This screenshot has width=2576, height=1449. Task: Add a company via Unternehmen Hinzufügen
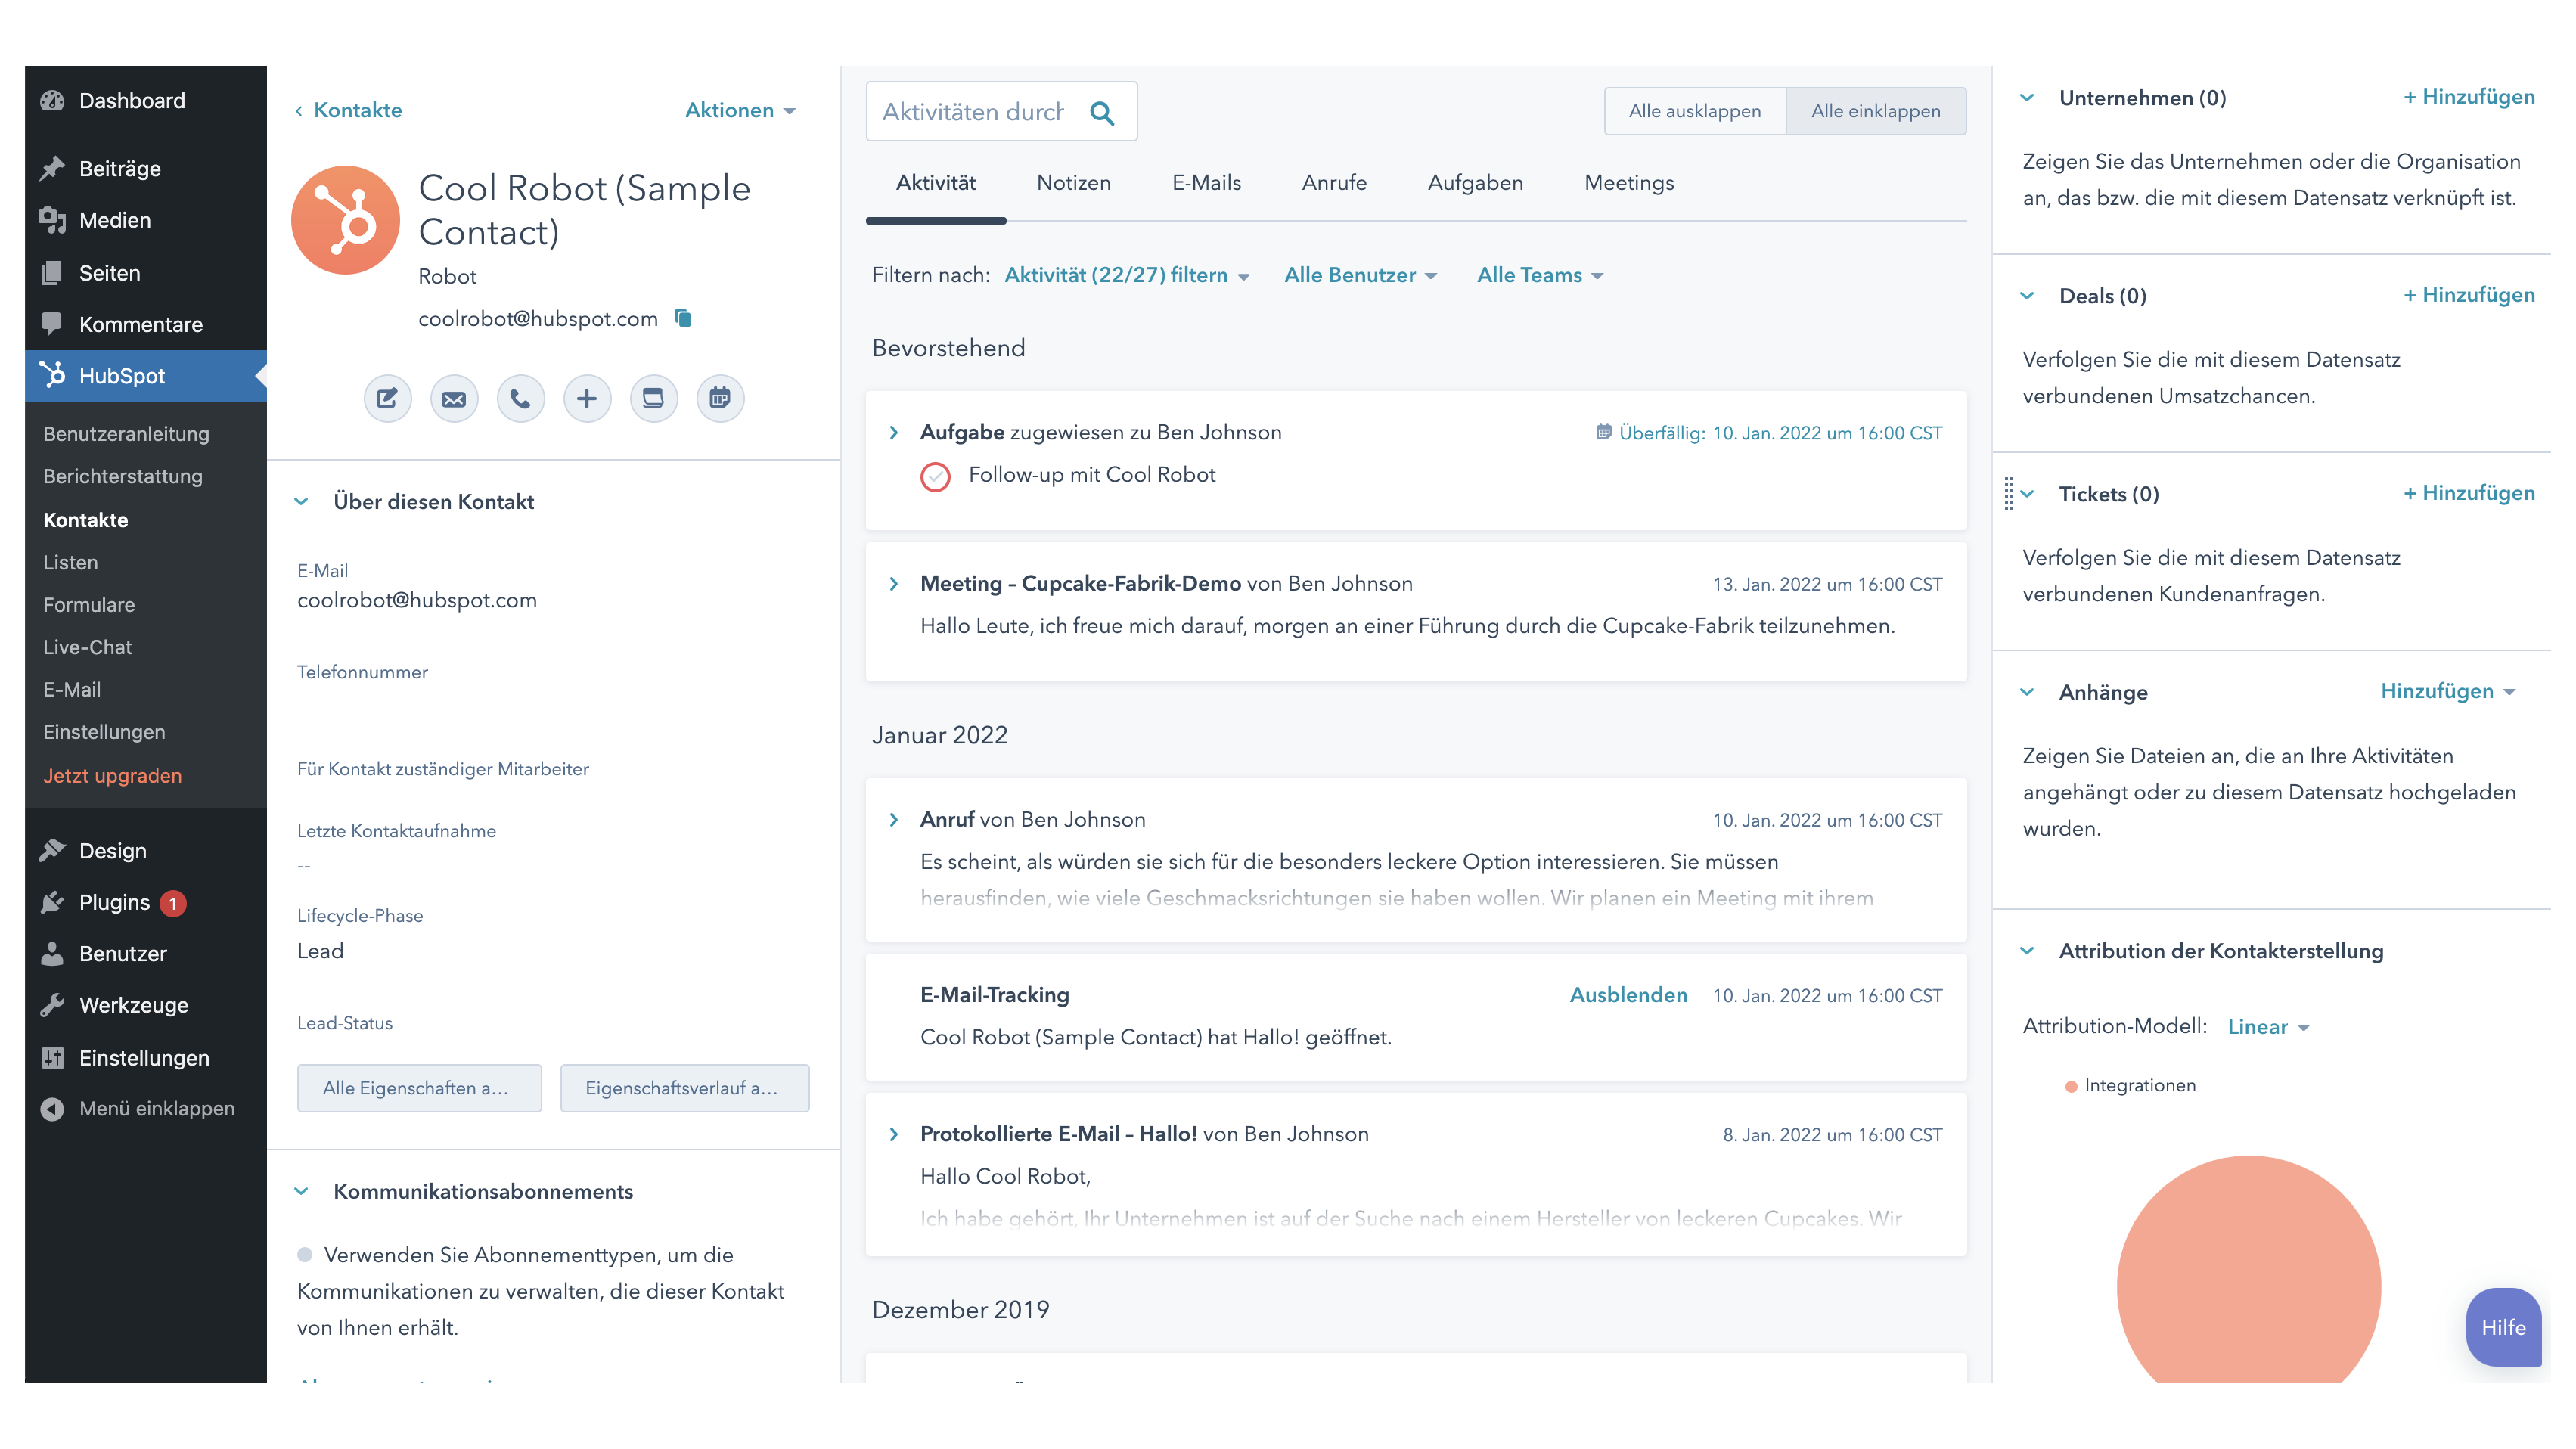(2469, 97)
